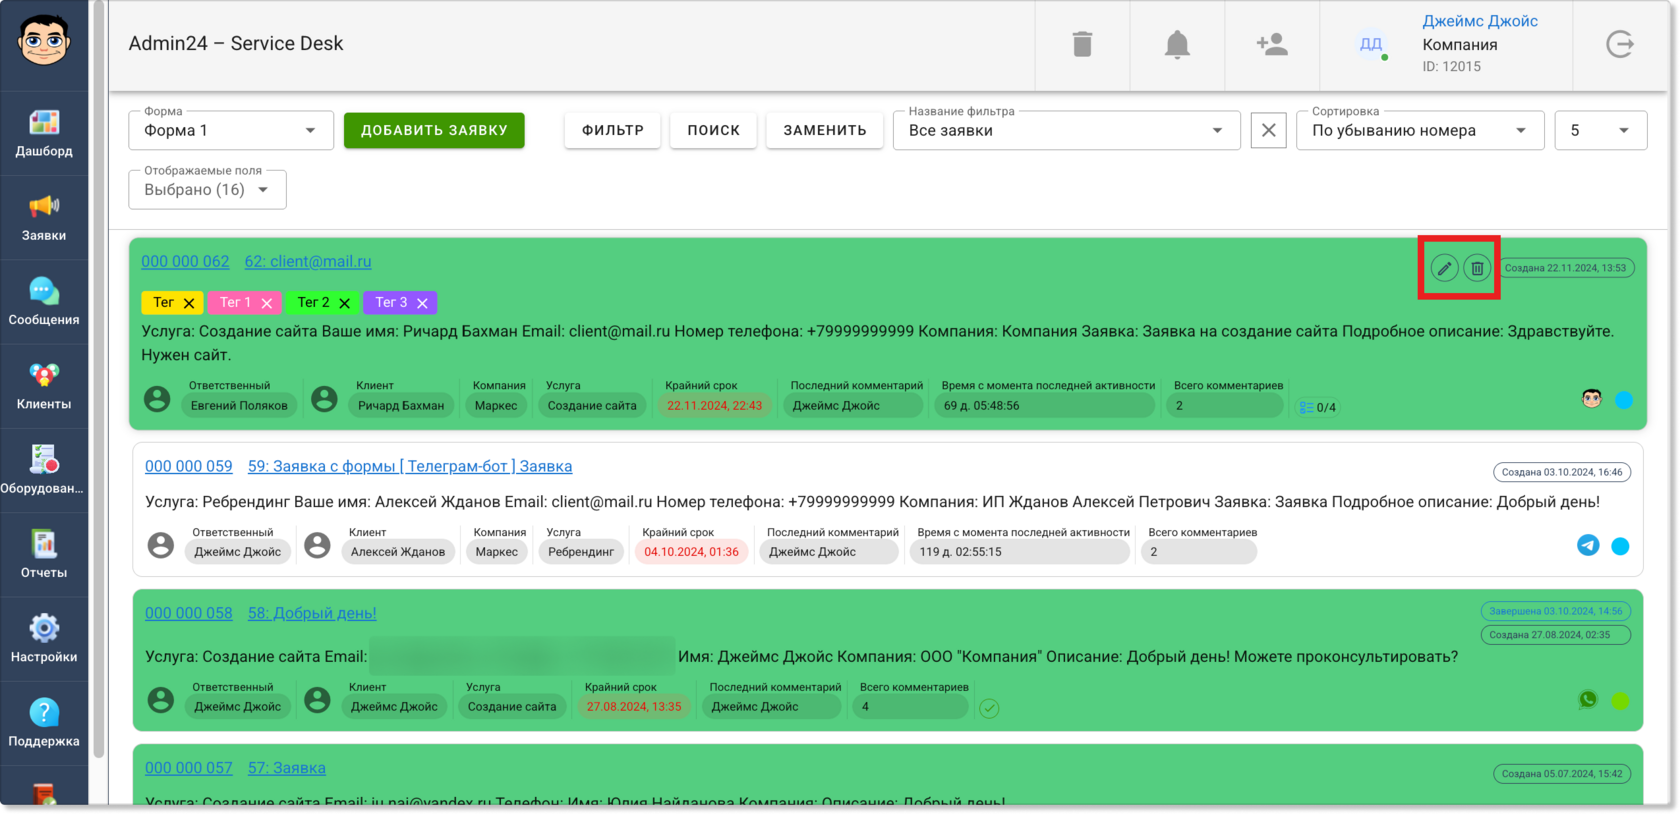Click deadline 04.10.2024, 01:36 chip
Viewport: 1680px width, 814px height.
click(x=691, y=552)
